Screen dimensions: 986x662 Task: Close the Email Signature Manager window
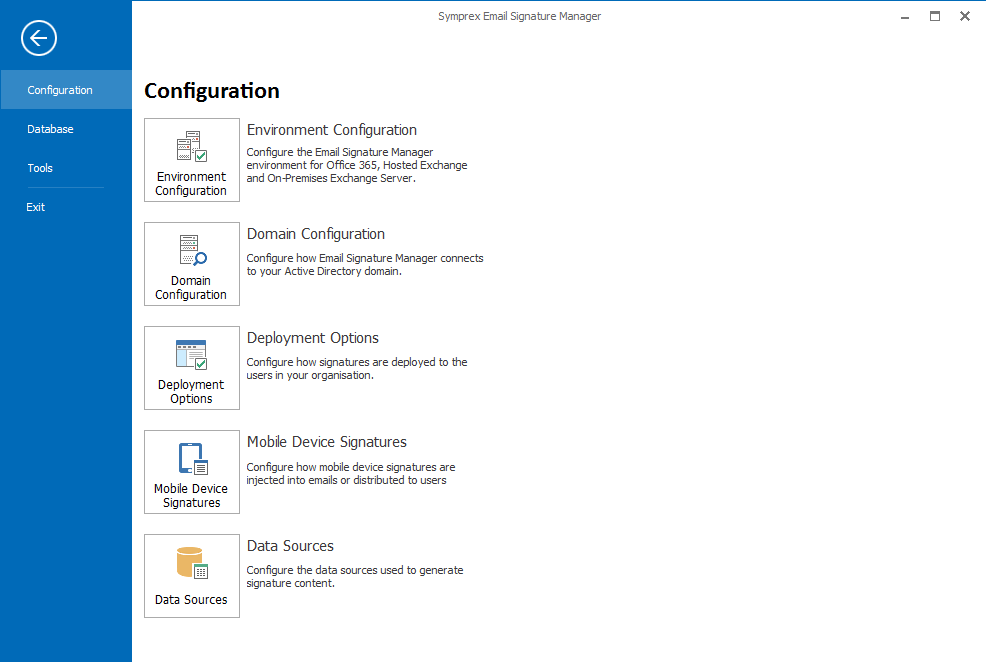(x=965, y=16)
